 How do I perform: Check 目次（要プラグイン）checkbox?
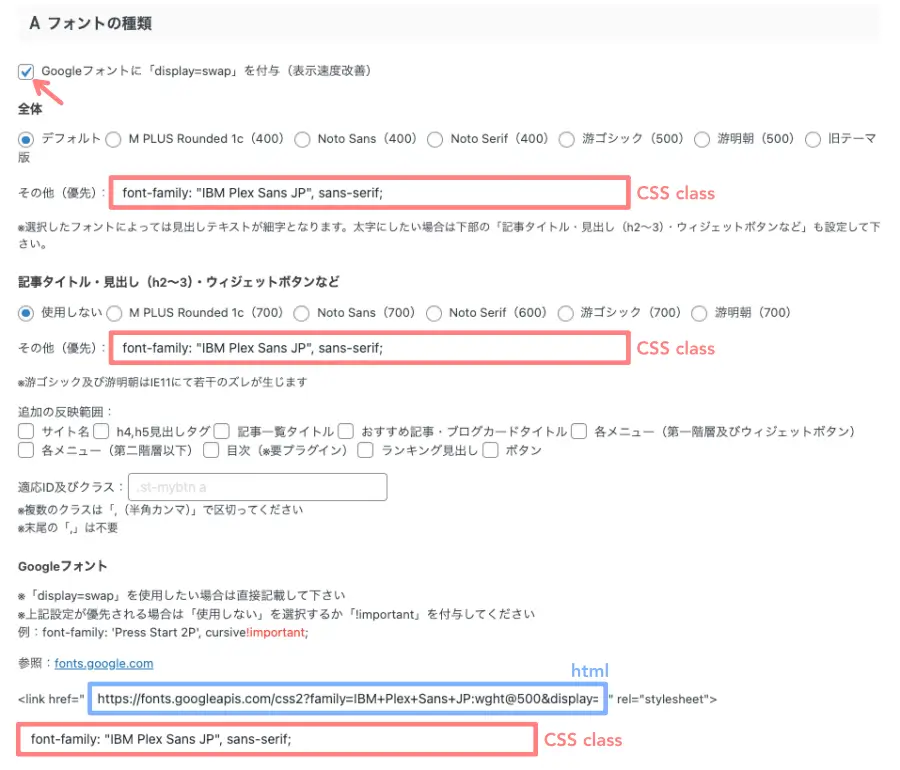coord(209,450)
